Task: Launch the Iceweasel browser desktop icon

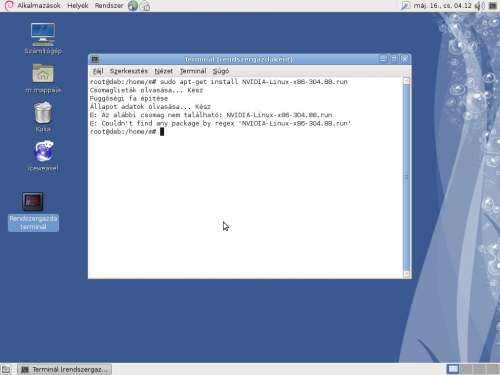Action: point(43,156)
